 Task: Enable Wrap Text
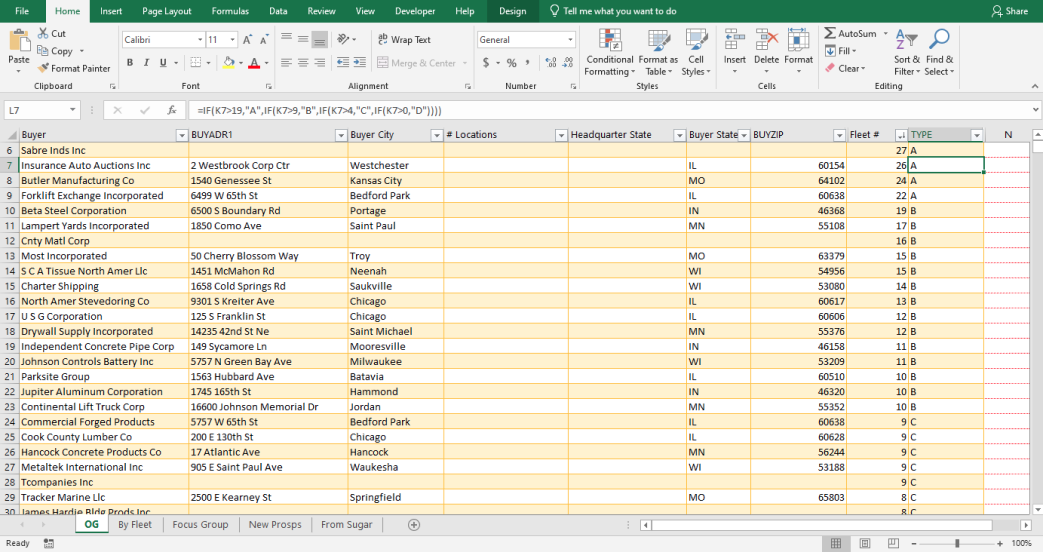point(404,39)
